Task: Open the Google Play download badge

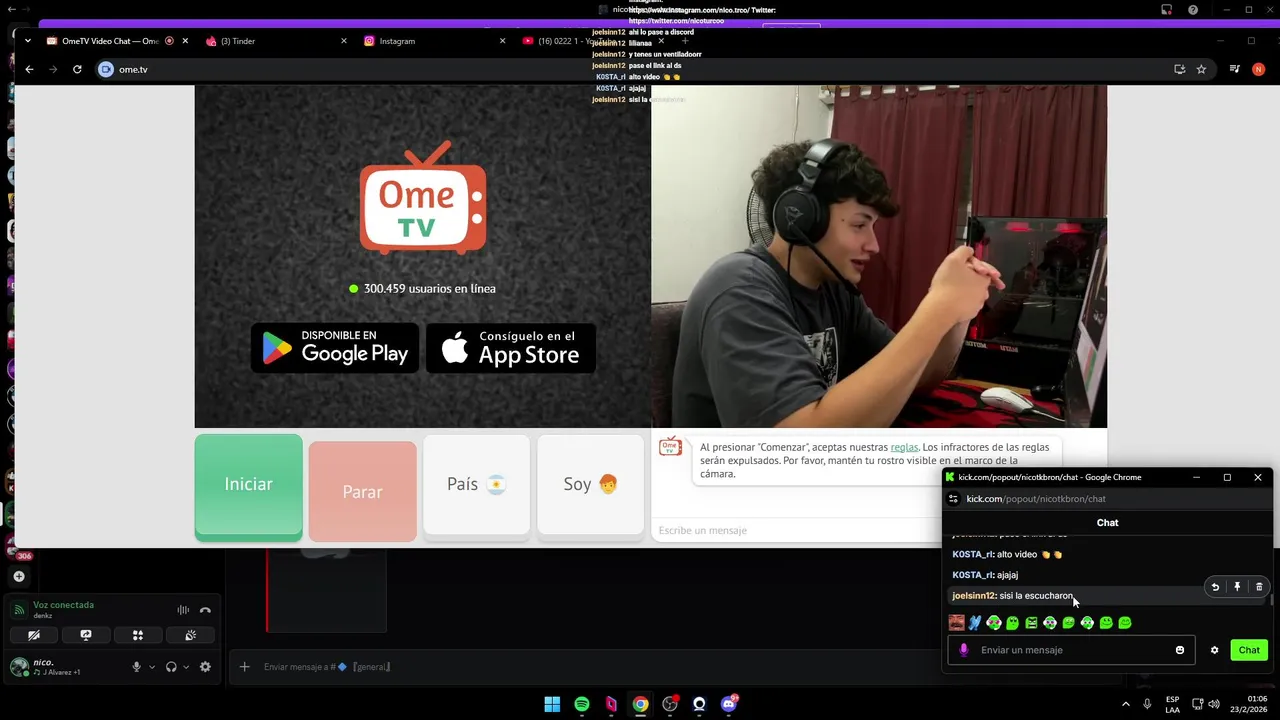Action: [335, 348]
